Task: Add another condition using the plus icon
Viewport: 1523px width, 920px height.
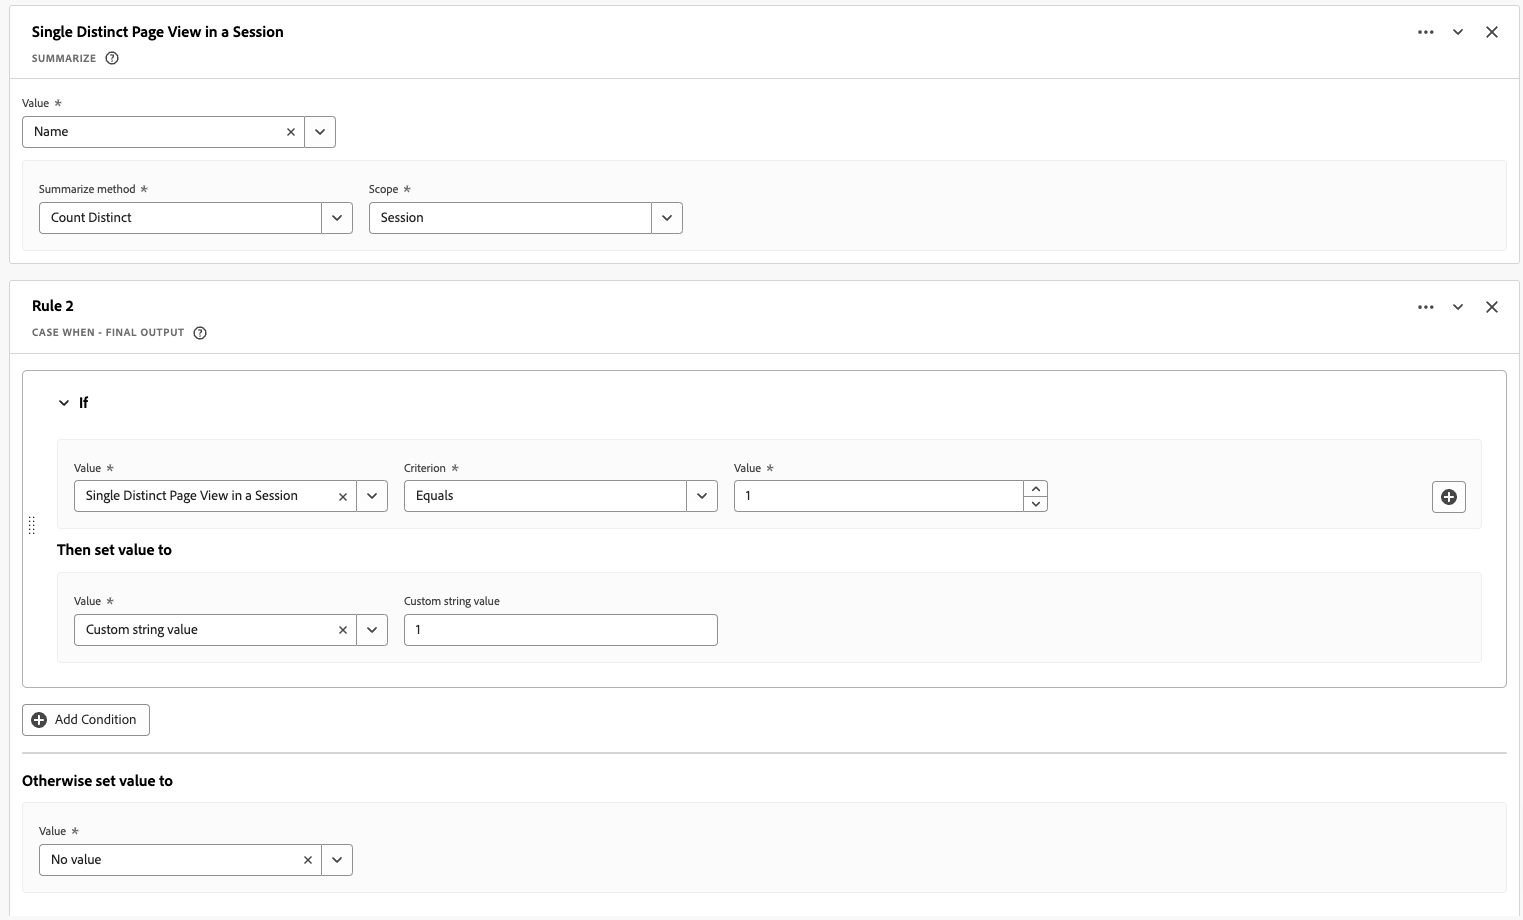Action: (x=1448, y=496)
